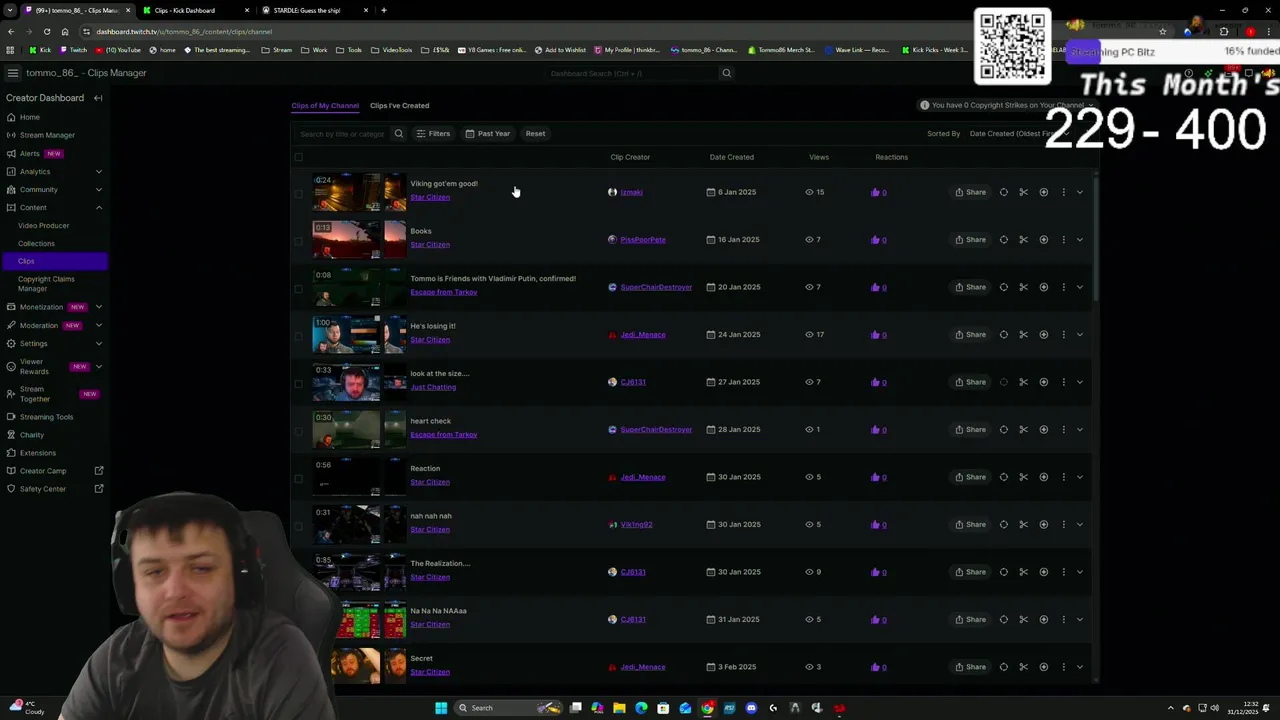
Task: Click the Search by title or category field
Action: [x=342, y=134]
